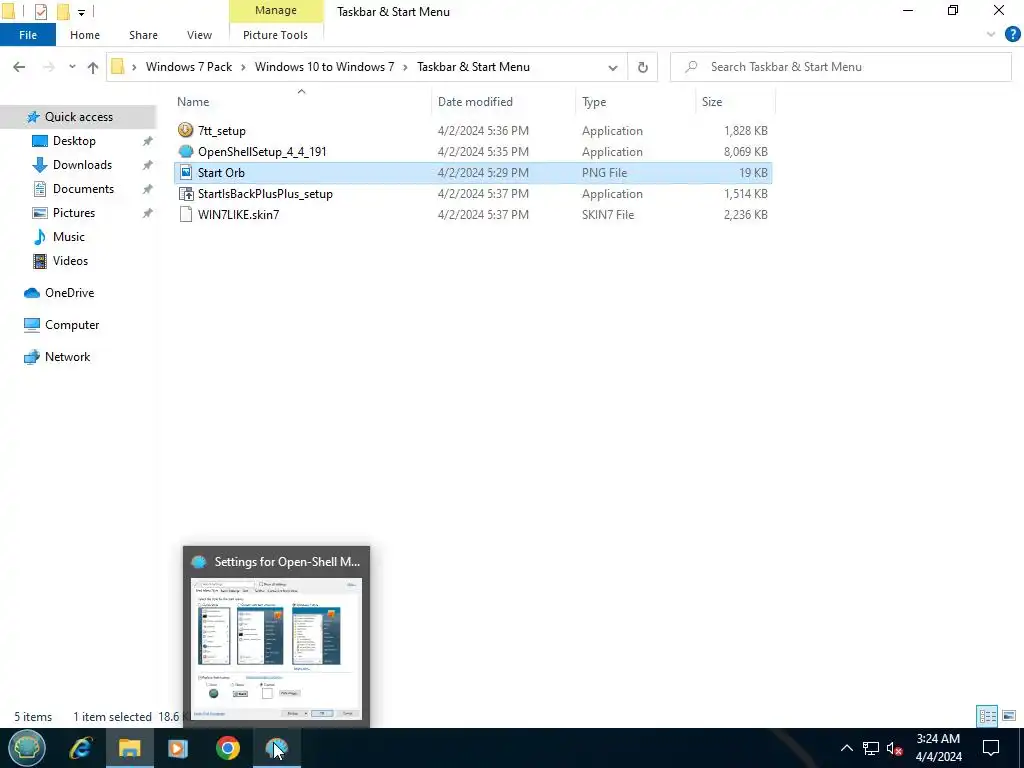
Task: Open the address bar history dropdown
Action: click(x=613, y=67)
